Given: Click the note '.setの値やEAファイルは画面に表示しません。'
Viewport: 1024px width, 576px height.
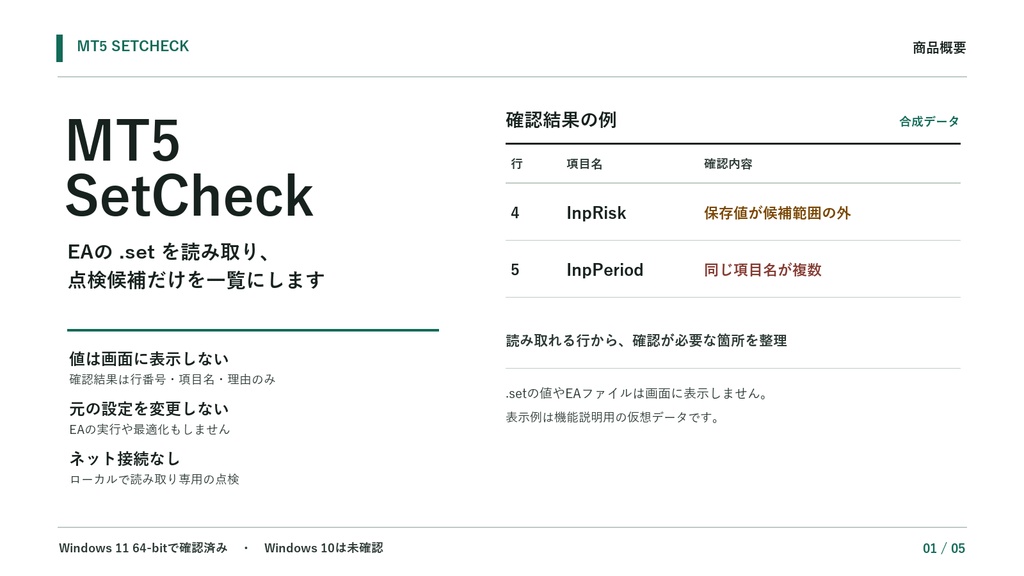Looking at the screenshot, I should point(638,394).
